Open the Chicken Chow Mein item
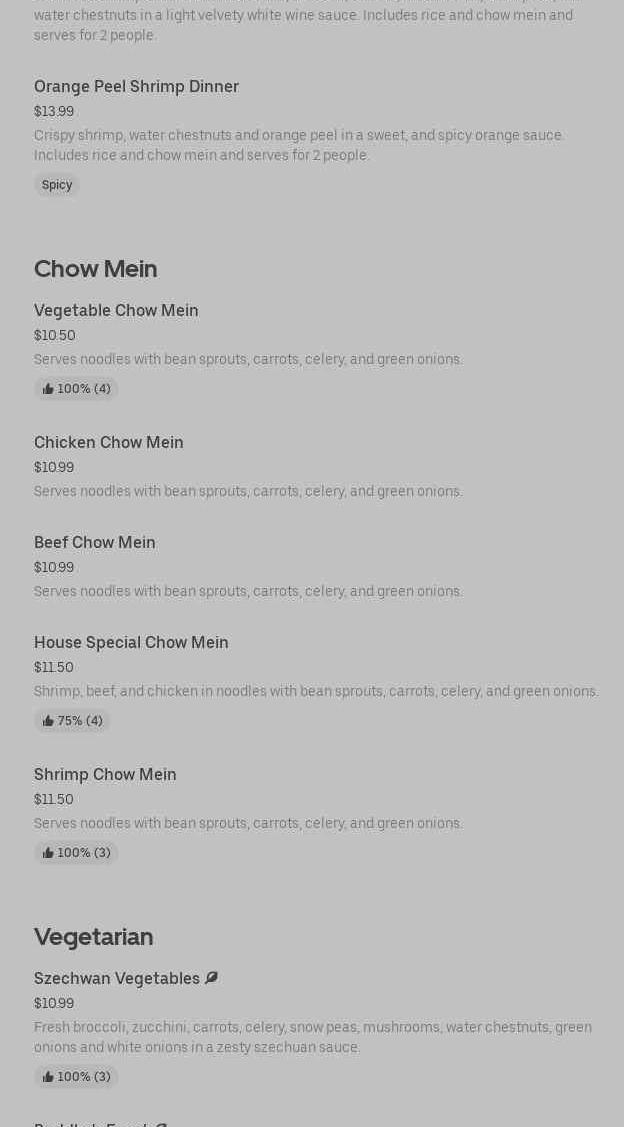The width and height of the screenshot is (624, 1127). click(109, 443)
